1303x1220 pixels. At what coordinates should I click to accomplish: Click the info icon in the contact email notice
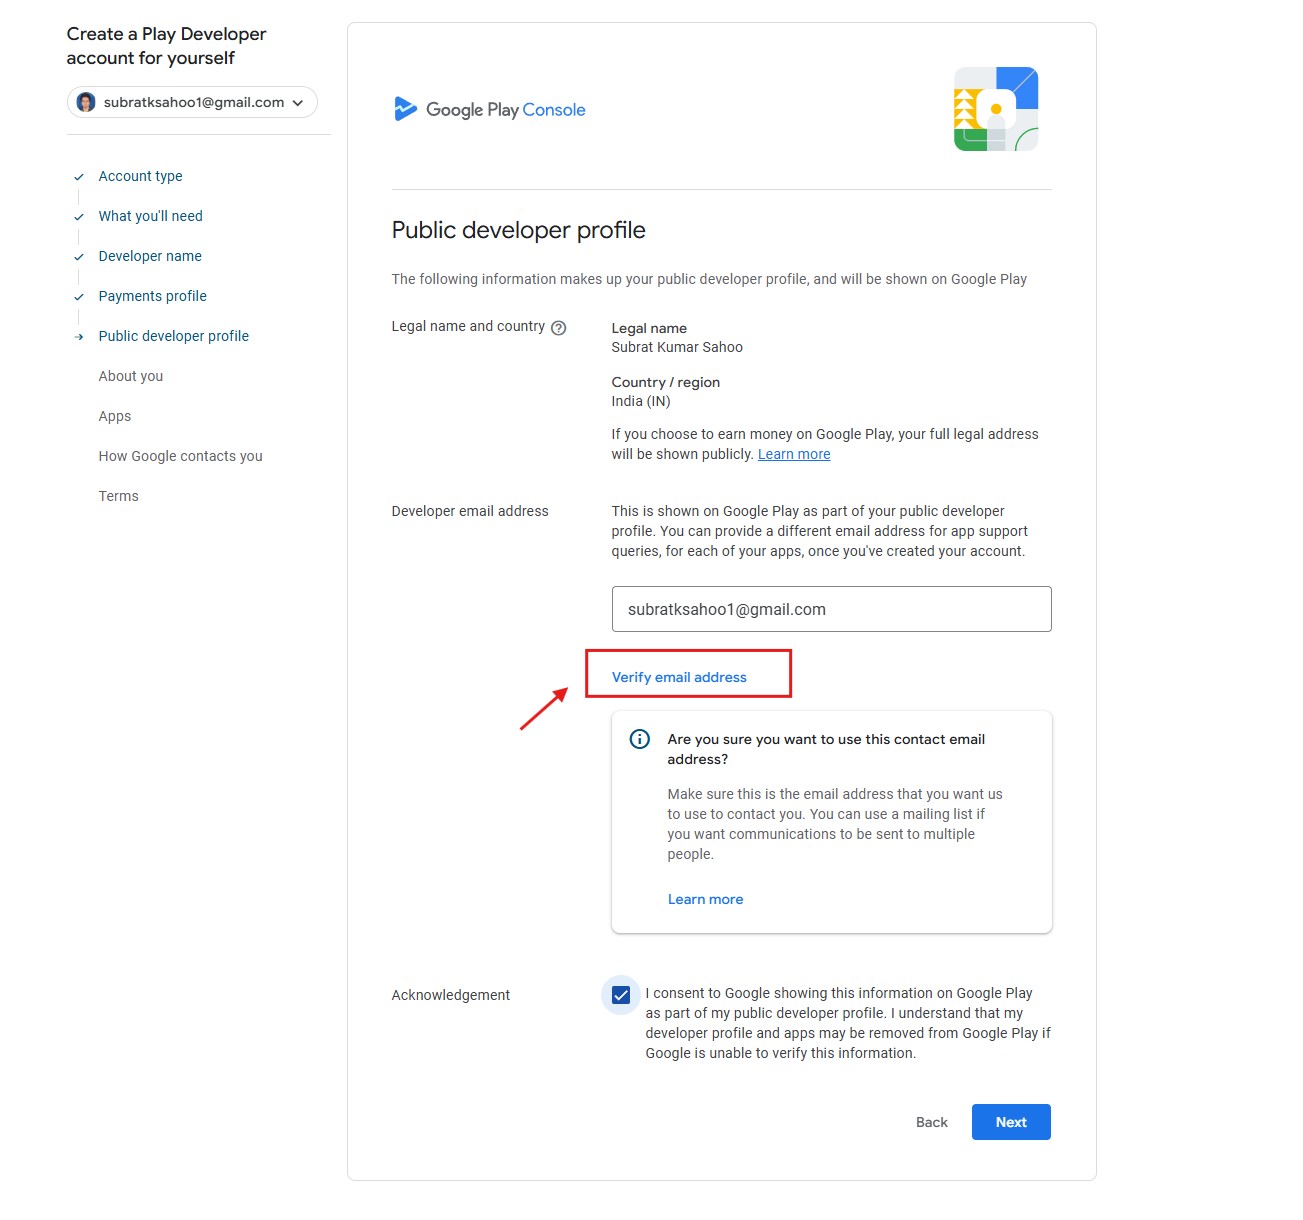pyautogui.click(x=640, y=740)
